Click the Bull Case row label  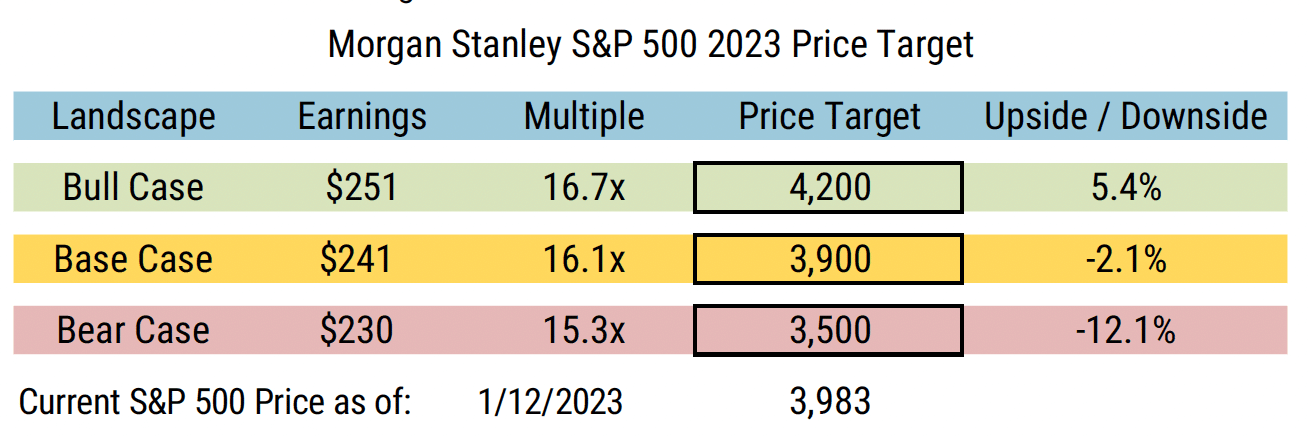pyautogui.click(x=133, y=188)
